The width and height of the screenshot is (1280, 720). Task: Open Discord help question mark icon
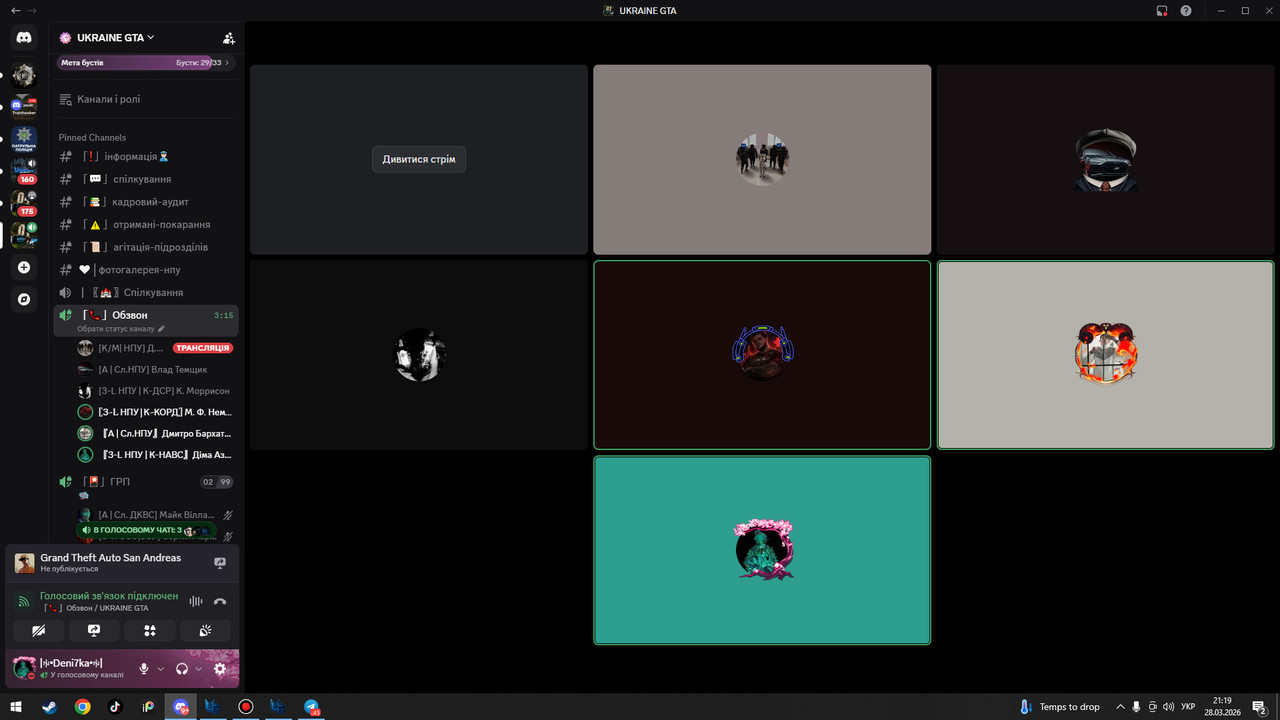(1186, 10)
